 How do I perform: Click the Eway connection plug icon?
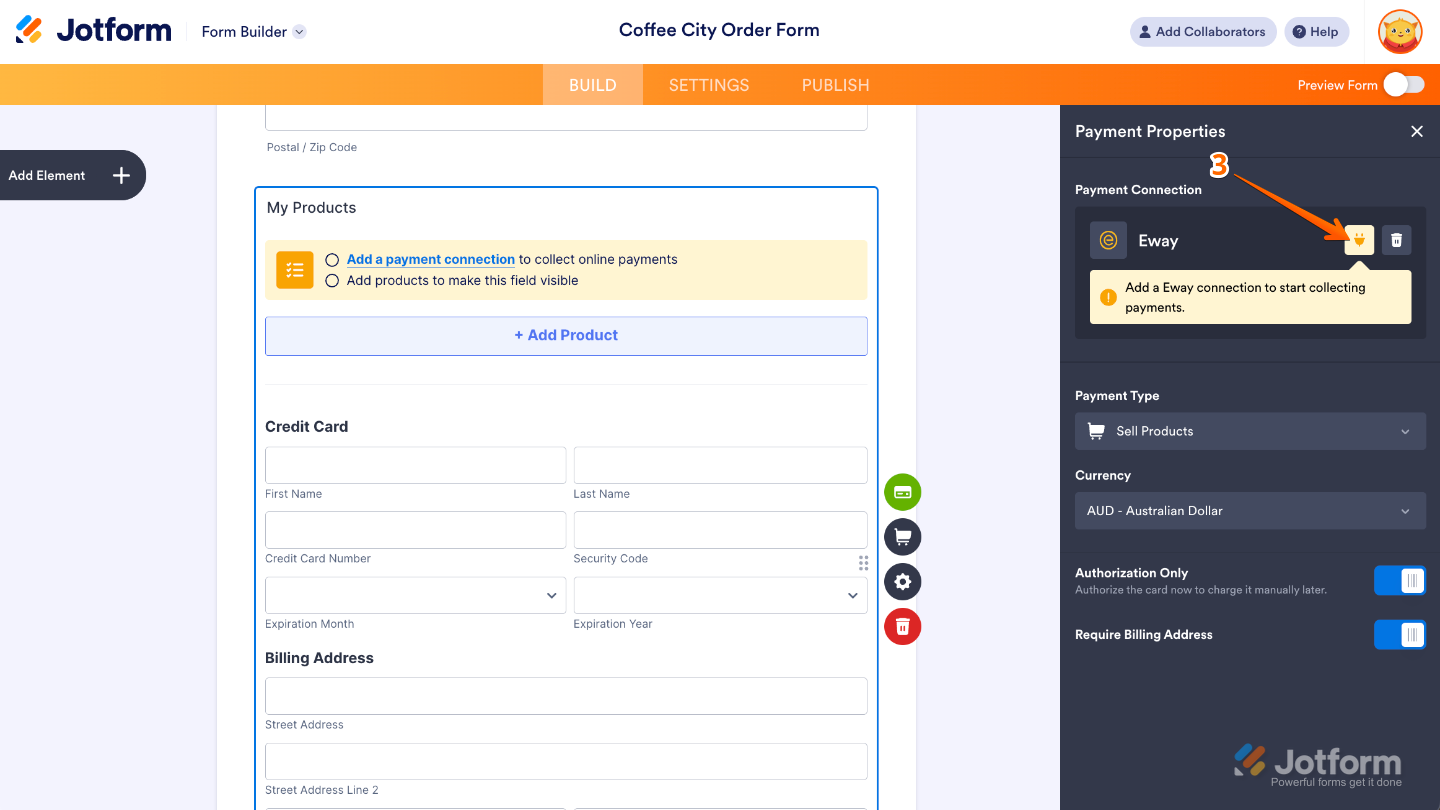(1359, 240)
